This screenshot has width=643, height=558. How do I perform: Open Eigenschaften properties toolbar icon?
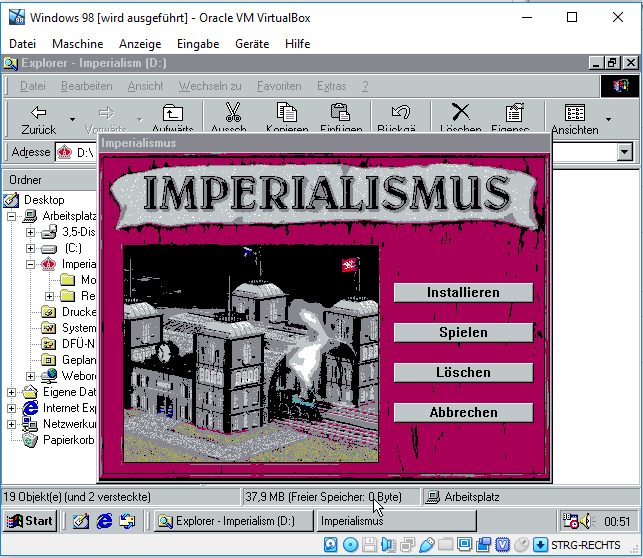[514, 113]
